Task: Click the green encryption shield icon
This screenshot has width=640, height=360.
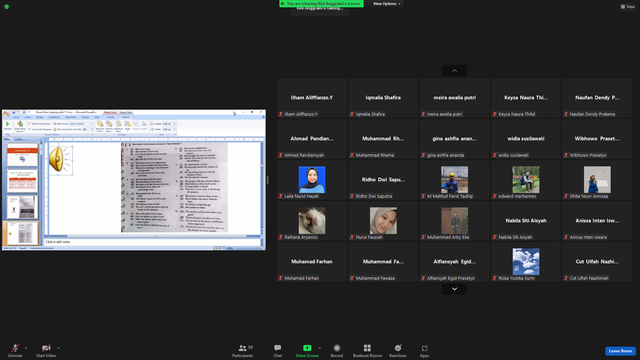Action: (x=7, y=7)
